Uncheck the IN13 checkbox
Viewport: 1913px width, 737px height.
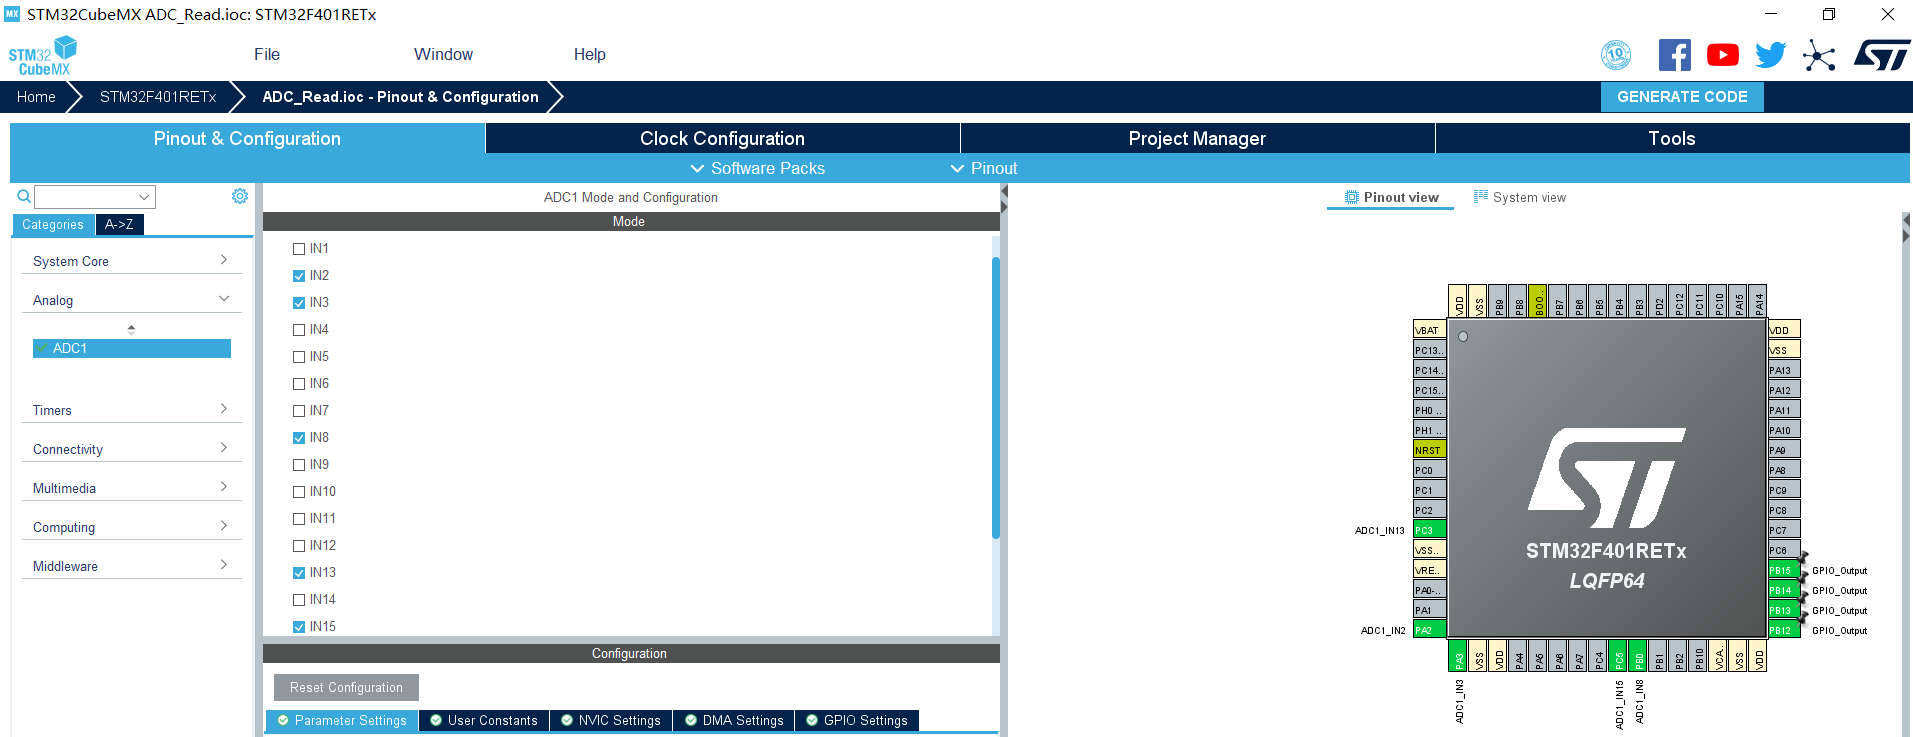coord(299,573)
